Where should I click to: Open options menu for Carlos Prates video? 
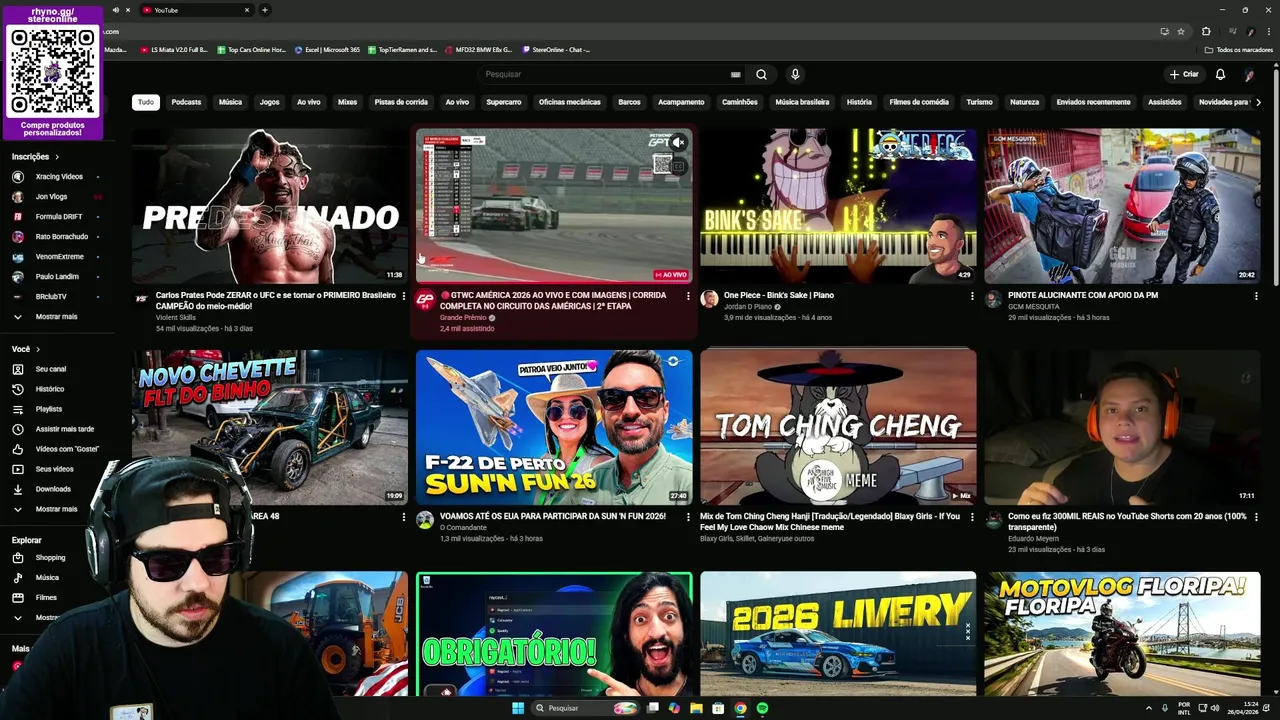click(x=404, y=296)
